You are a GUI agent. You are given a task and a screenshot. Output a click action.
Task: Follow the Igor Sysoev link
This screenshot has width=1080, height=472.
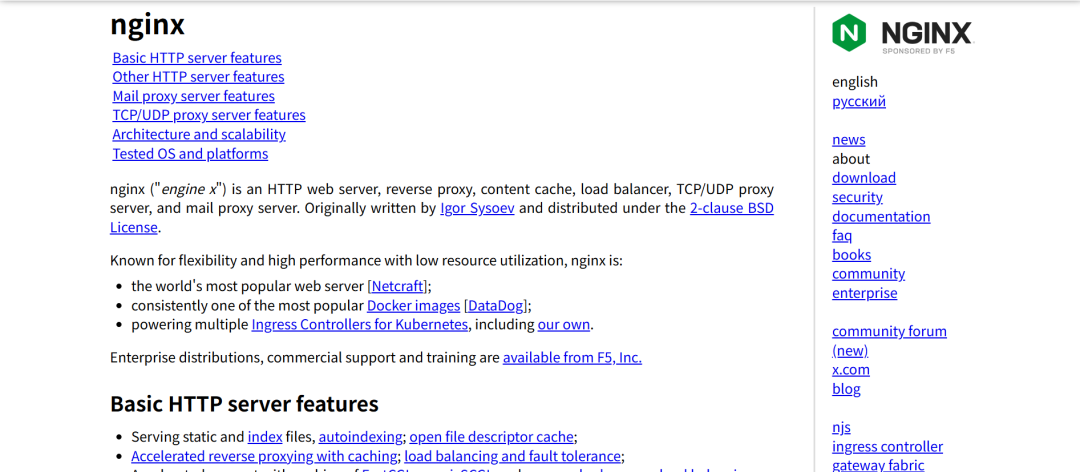(477, 208)
